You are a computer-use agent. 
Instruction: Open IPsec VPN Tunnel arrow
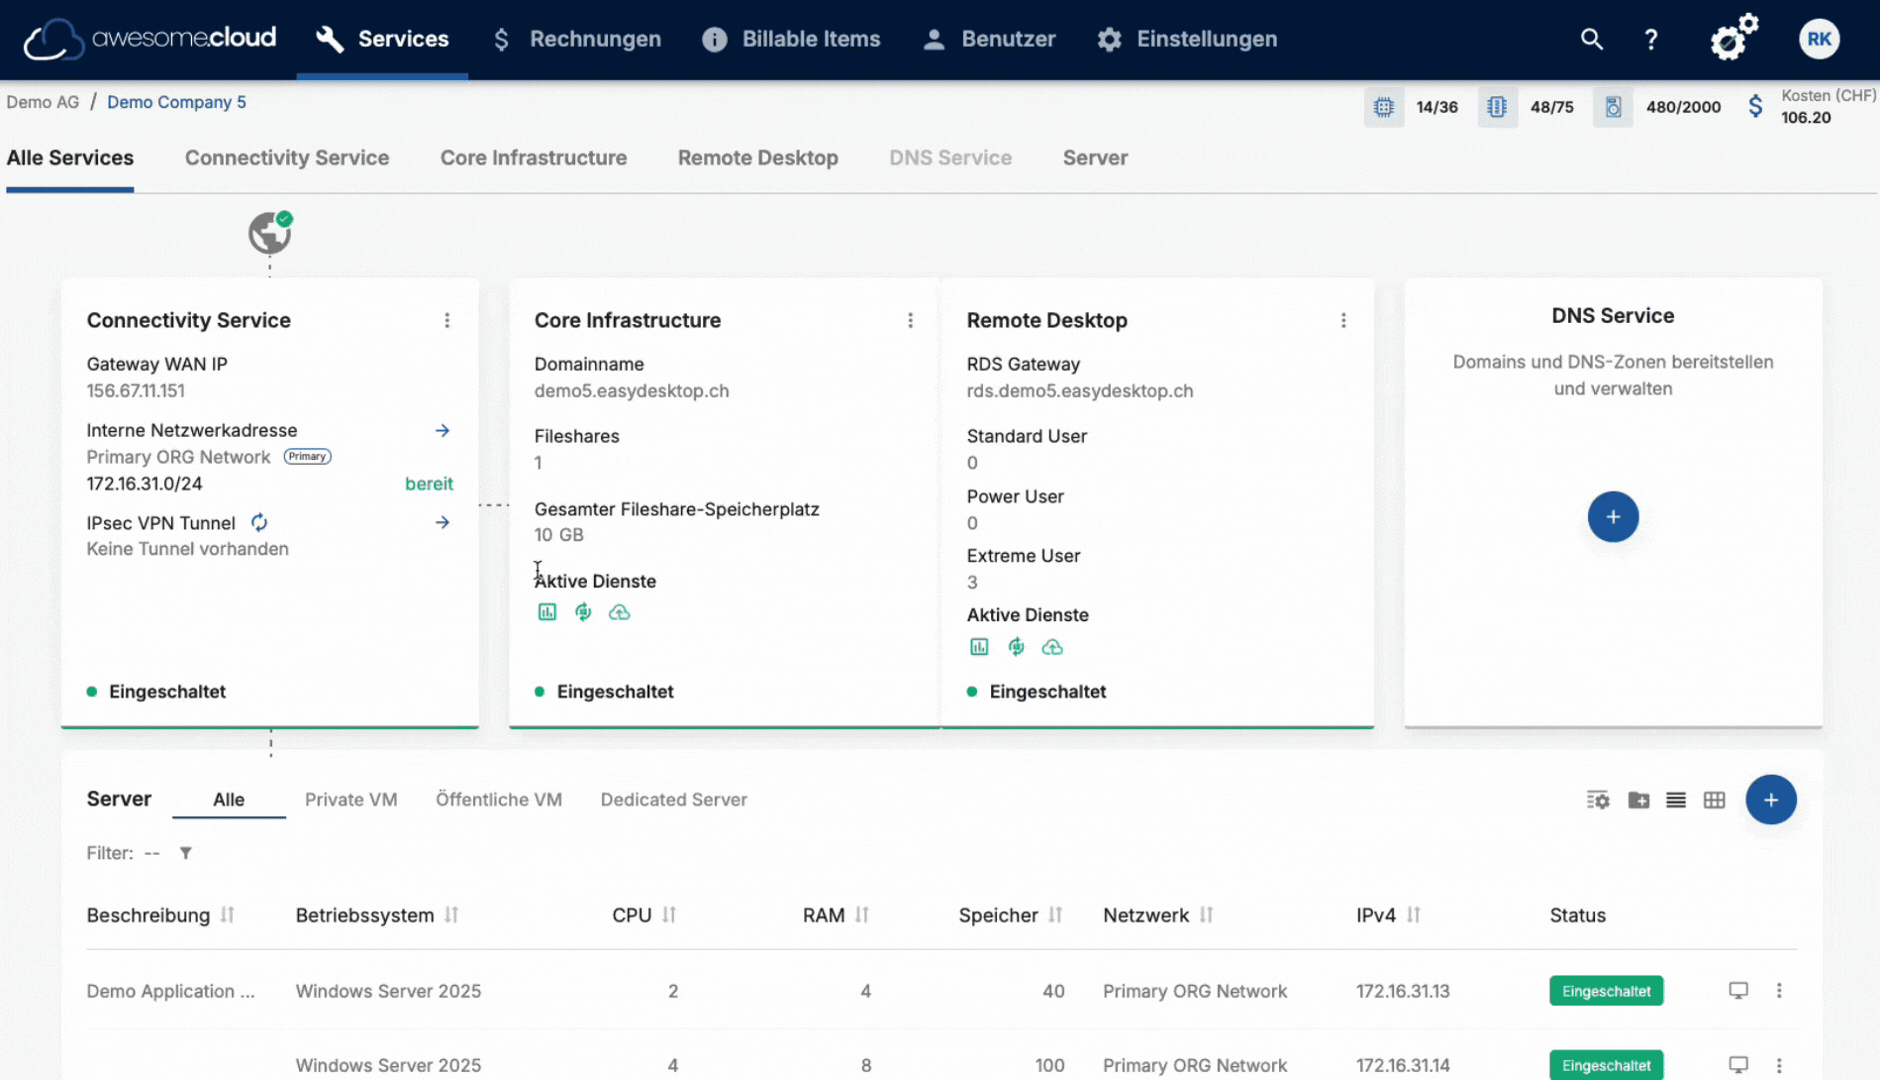coord(442,522)
